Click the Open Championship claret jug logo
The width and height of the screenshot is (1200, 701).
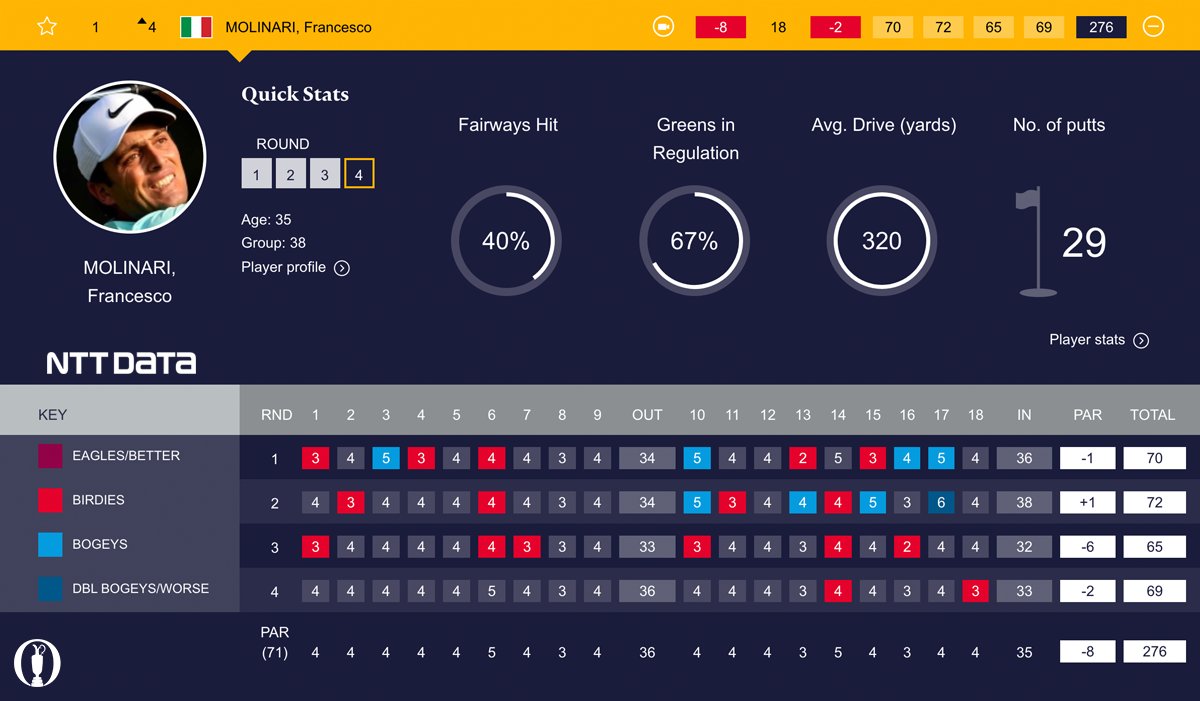click(38, 663)
